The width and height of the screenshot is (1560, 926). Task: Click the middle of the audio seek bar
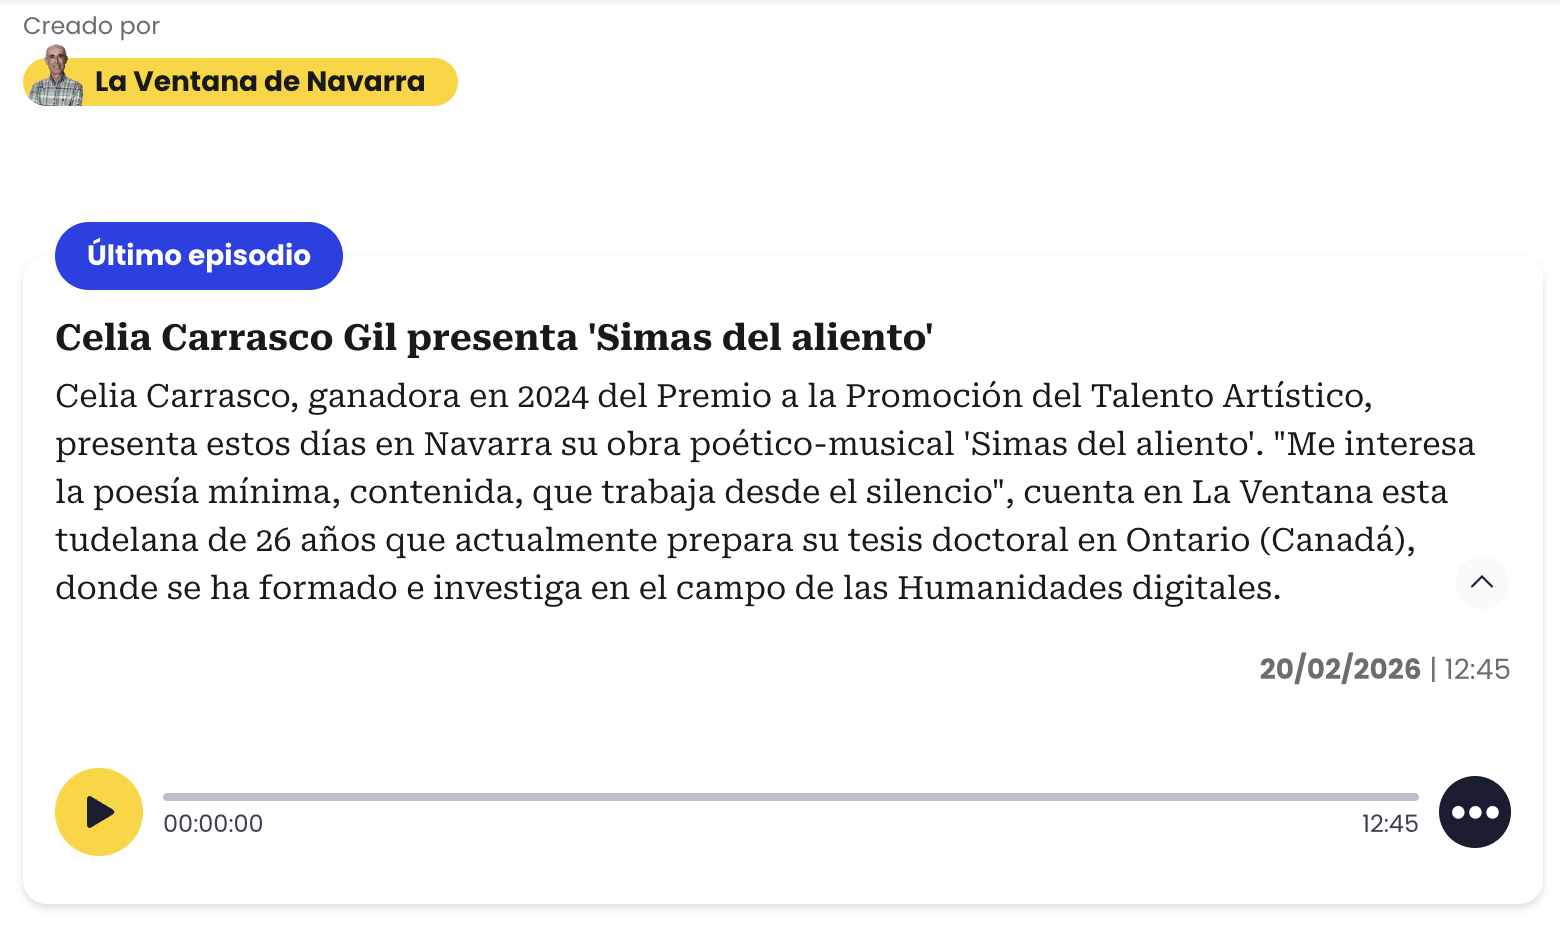point(790,797)
